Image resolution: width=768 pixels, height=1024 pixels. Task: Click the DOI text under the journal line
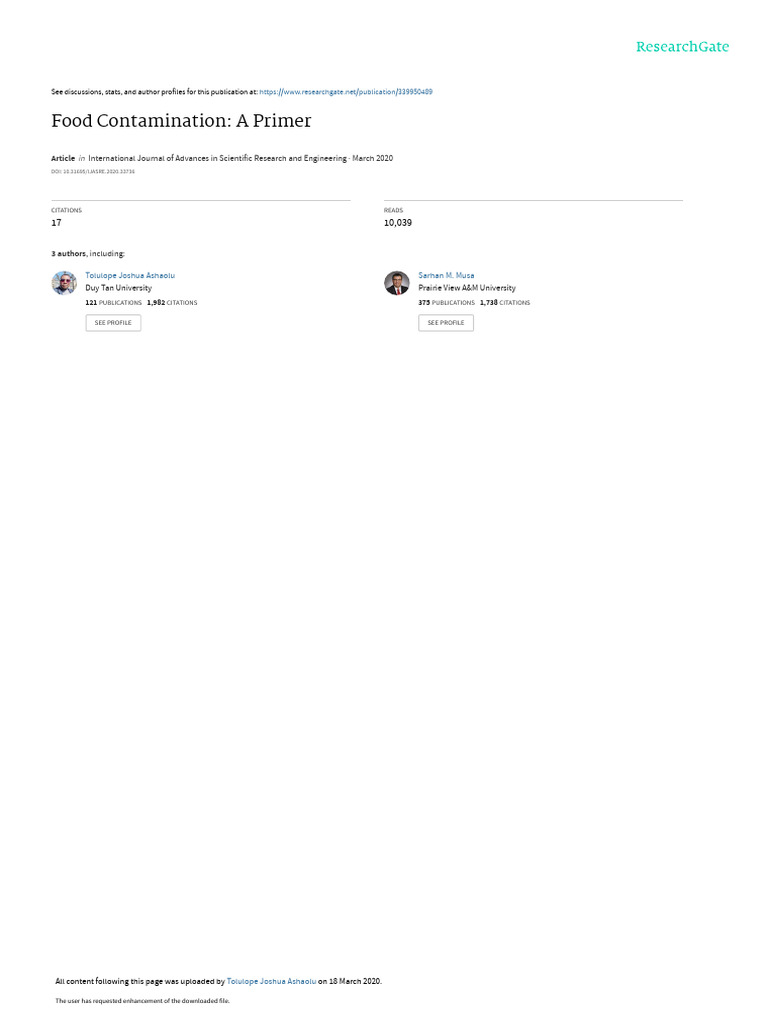coord(93,172)
